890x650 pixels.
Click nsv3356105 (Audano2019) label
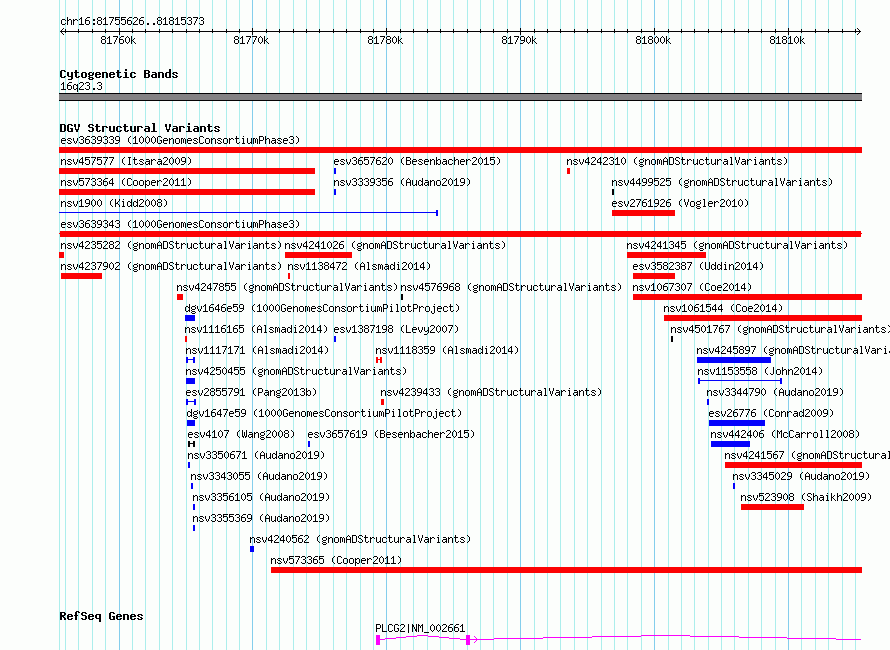tap(261, 497)
